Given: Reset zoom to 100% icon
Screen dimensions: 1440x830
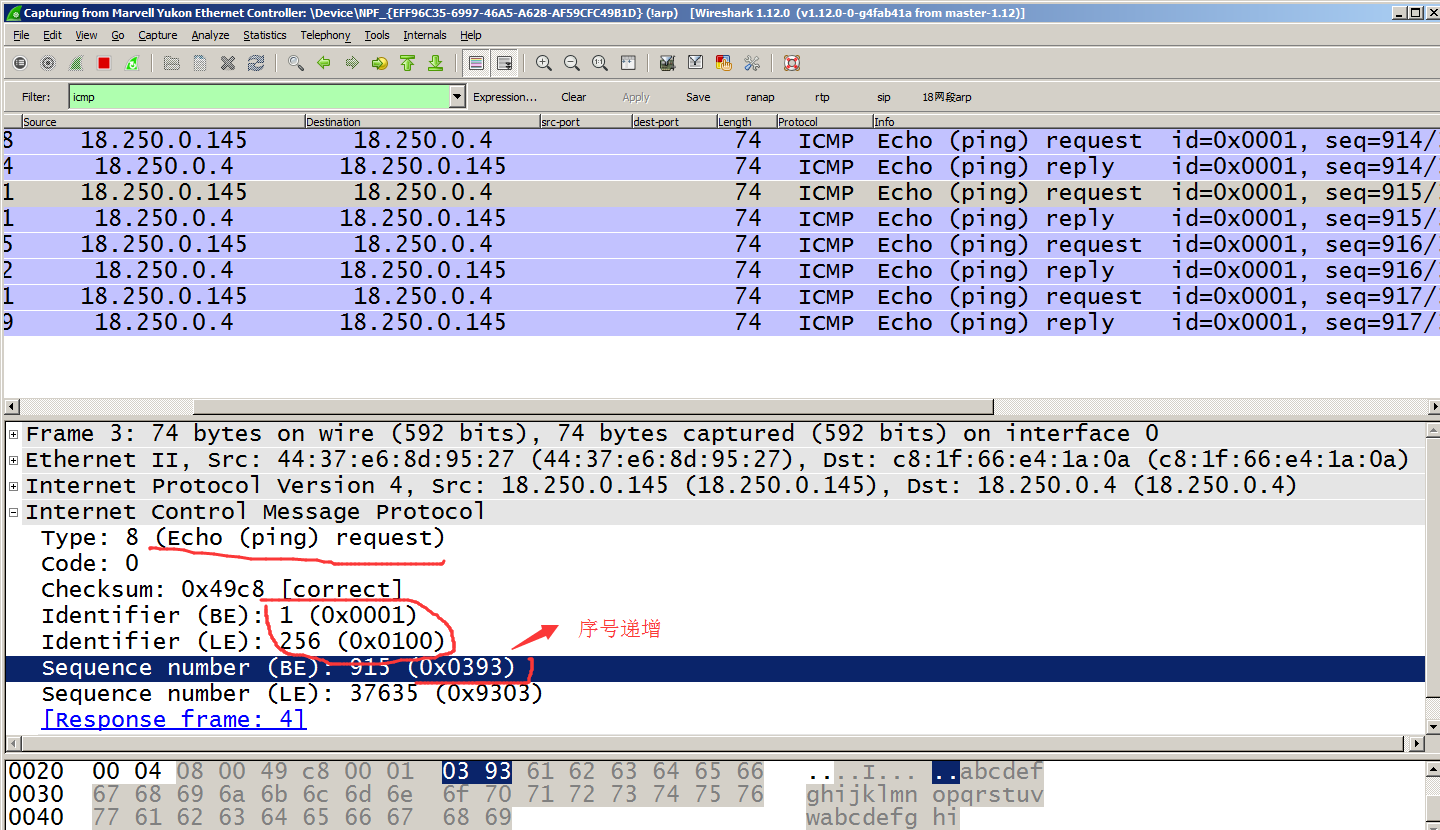Looking at the screenshot, I should pos(600,63).
